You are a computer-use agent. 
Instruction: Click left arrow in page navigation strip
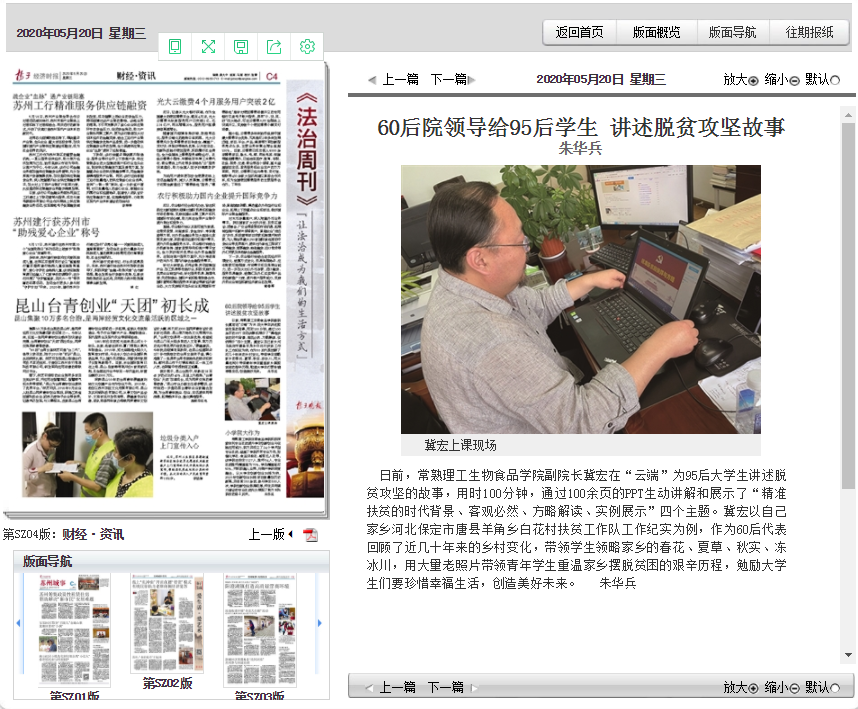pos(19,623)
